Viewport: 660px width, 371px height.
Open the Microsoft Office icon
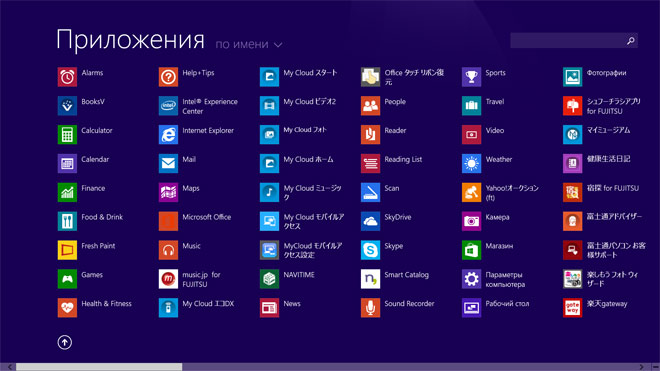(x=168, y=221)
